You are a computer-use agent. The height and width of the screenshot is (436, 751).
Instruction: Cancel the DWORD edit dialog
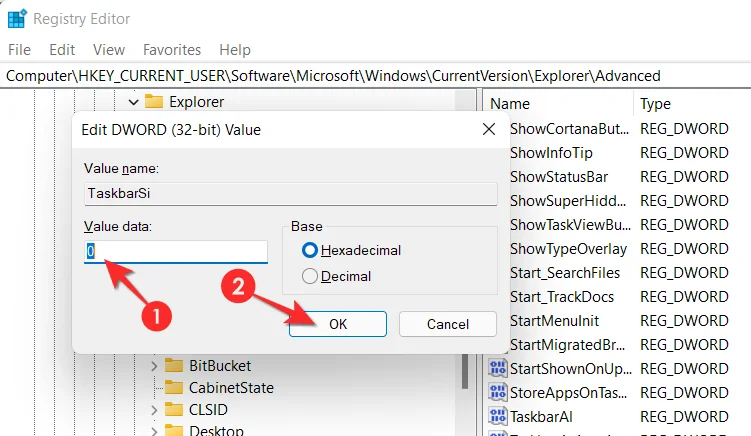[448, 324]
